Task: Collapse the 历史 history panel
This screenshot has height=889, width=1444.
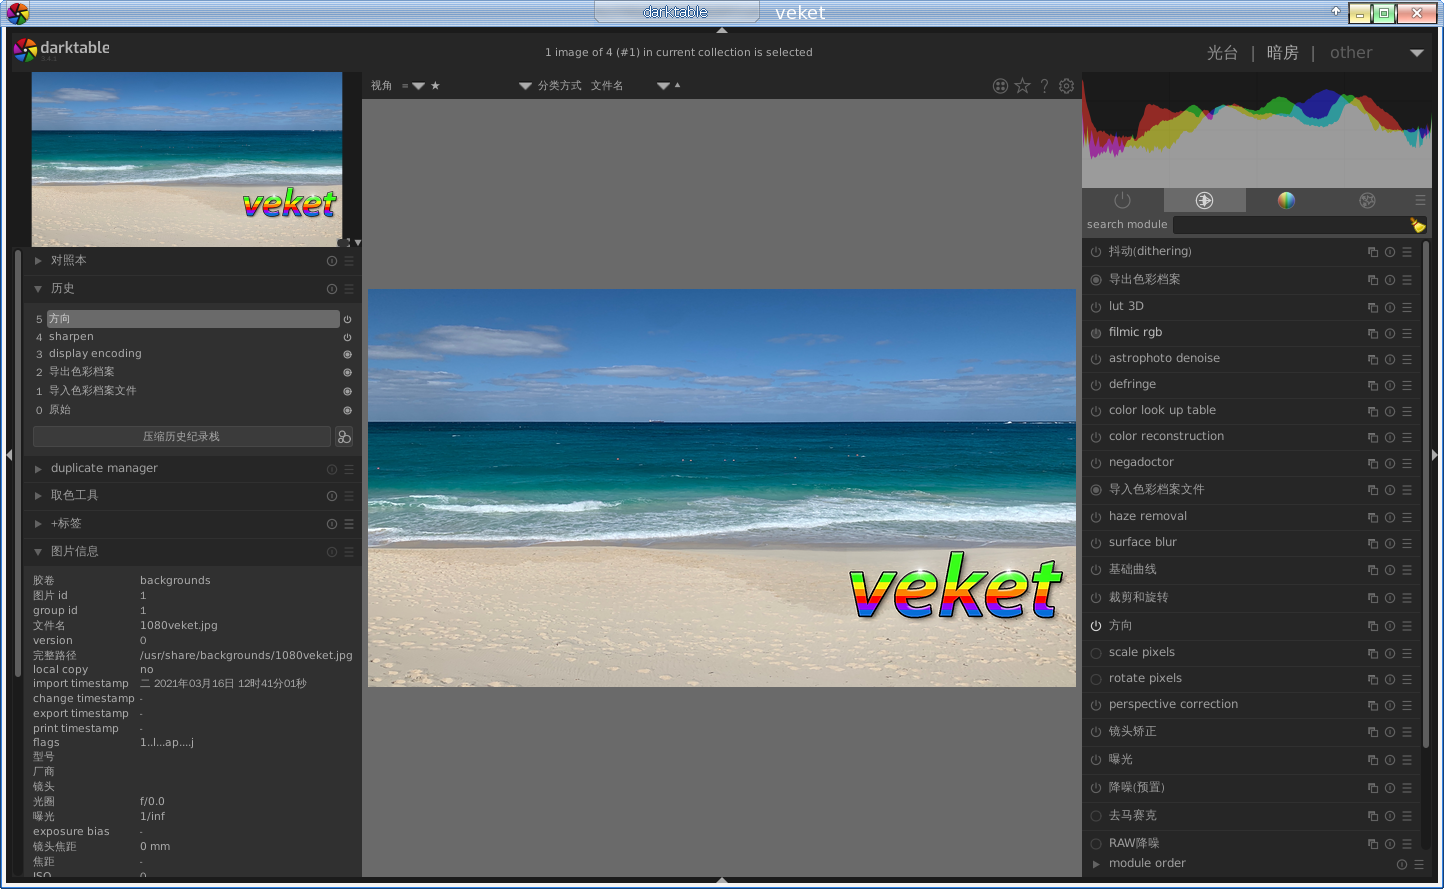Action: tap(38, 289)
